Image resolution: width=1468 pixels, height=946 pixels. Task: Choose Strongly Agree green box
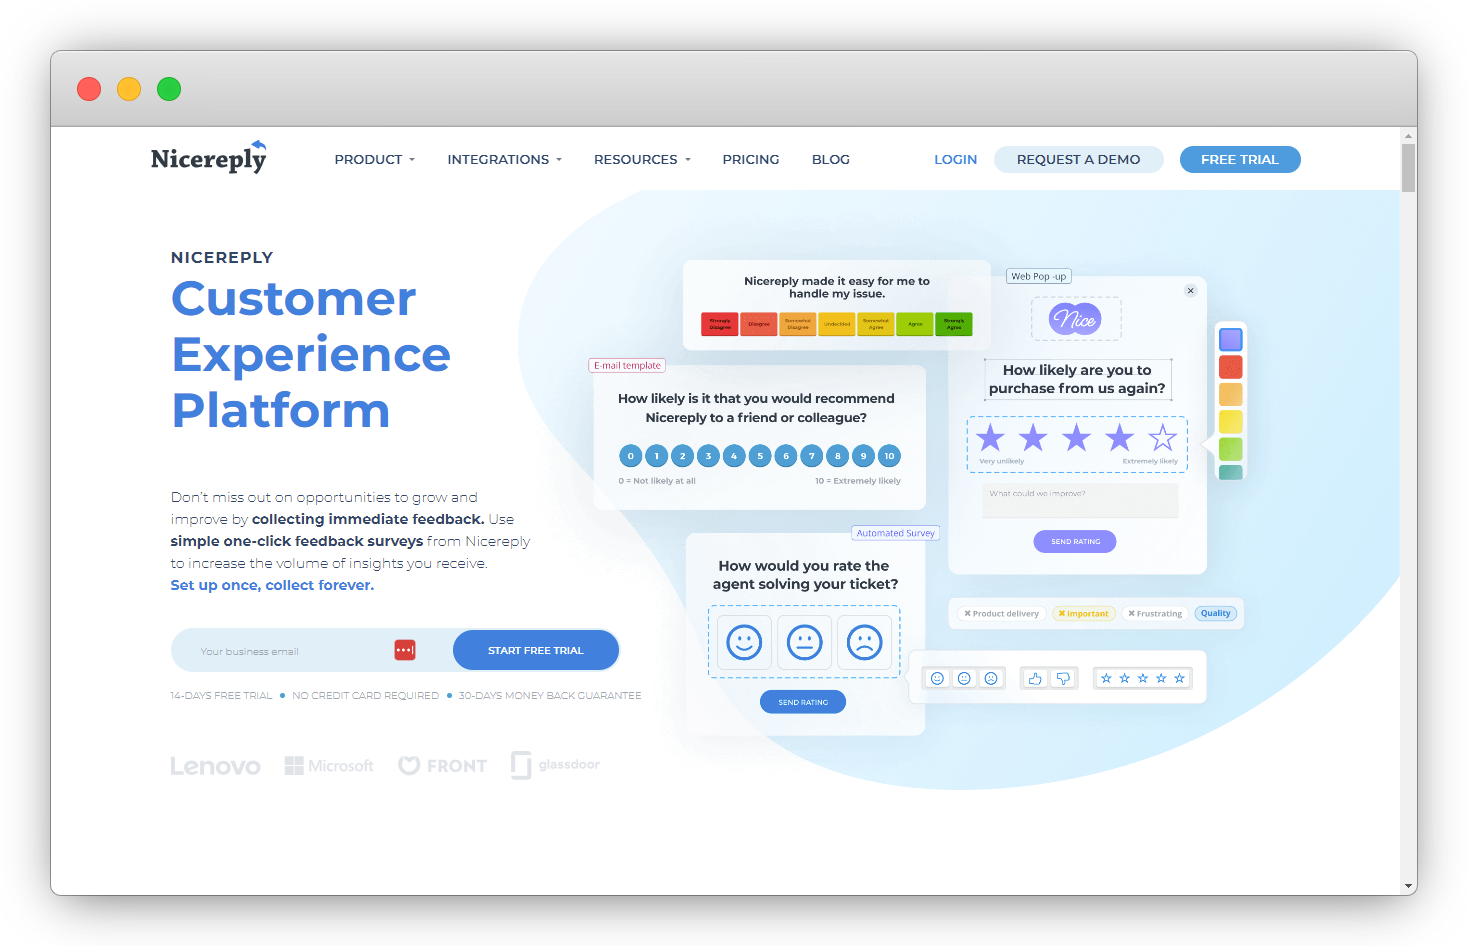954,324
